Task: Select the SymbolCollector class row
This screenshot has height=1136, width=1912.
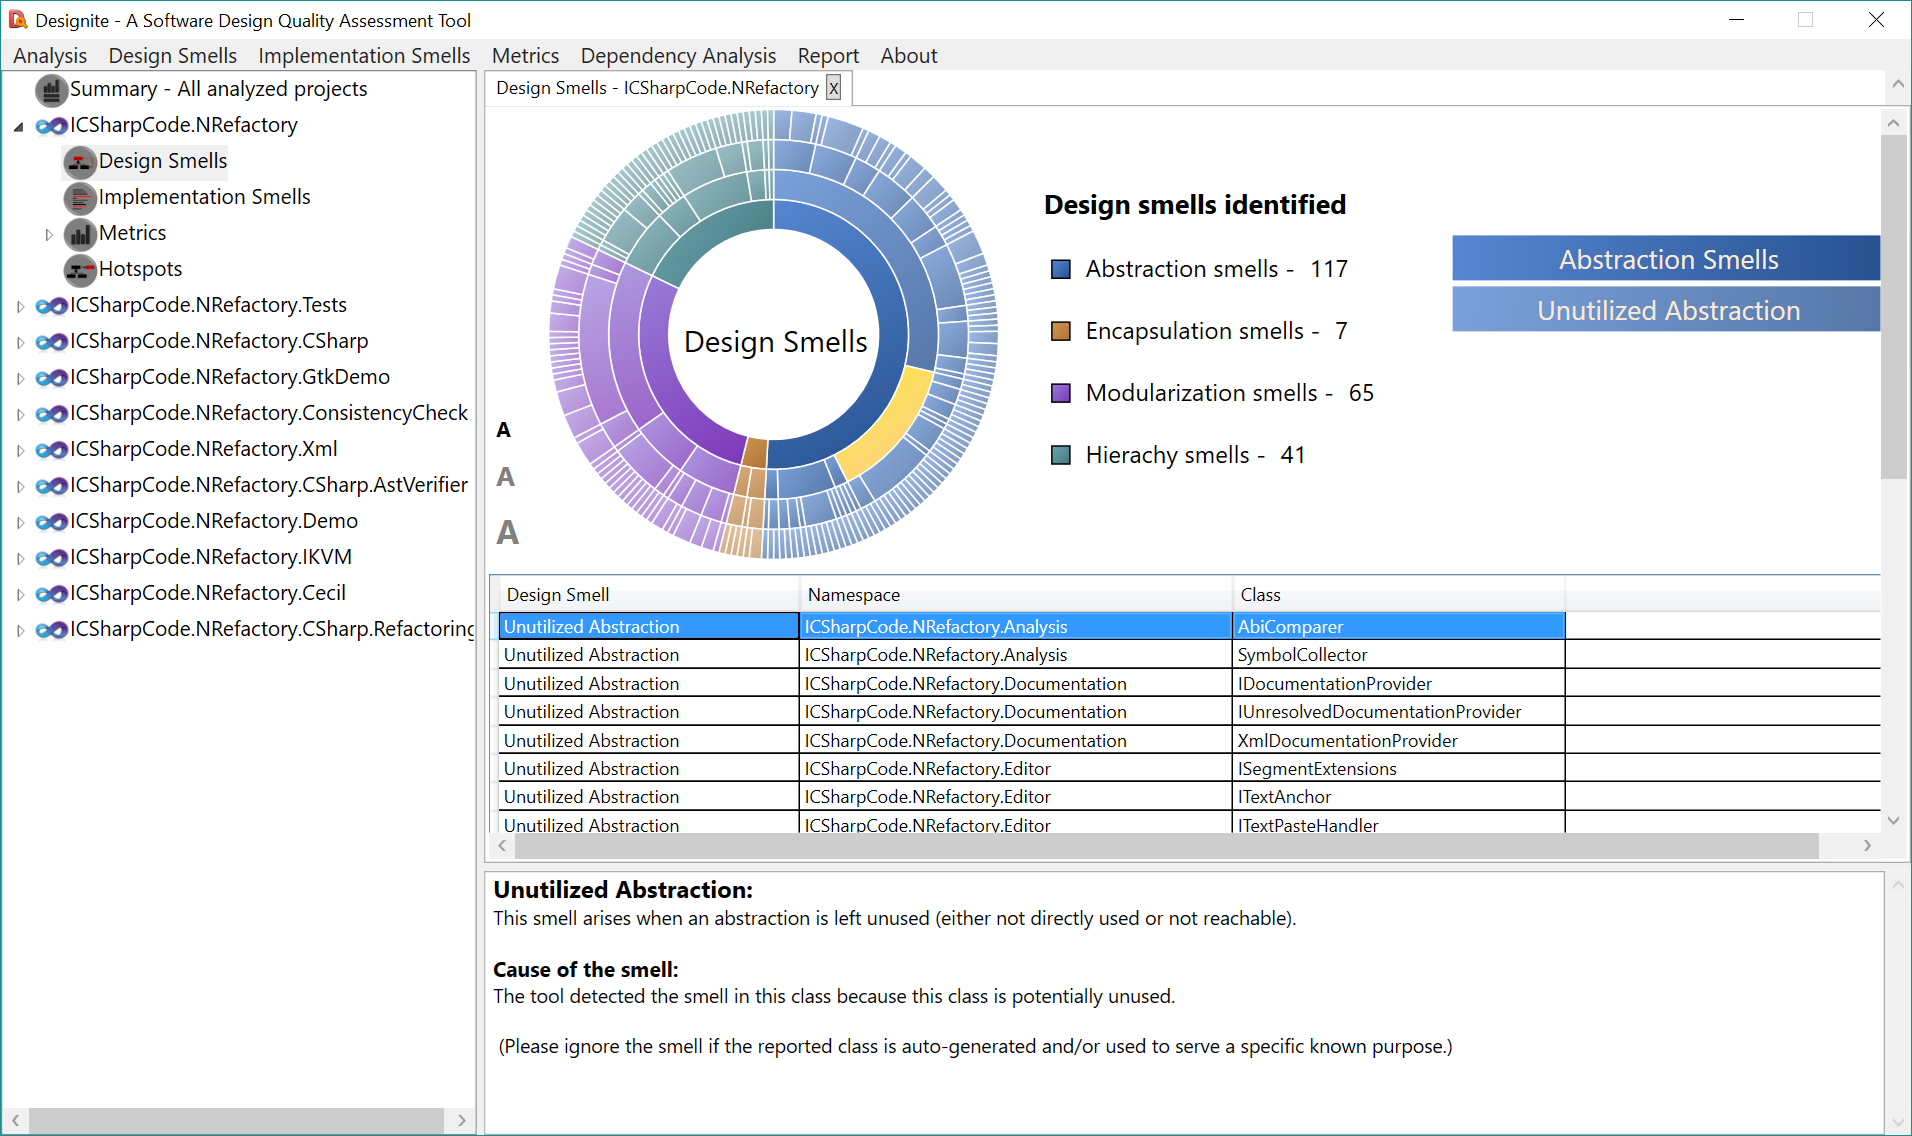Action: coord(1302,655)
